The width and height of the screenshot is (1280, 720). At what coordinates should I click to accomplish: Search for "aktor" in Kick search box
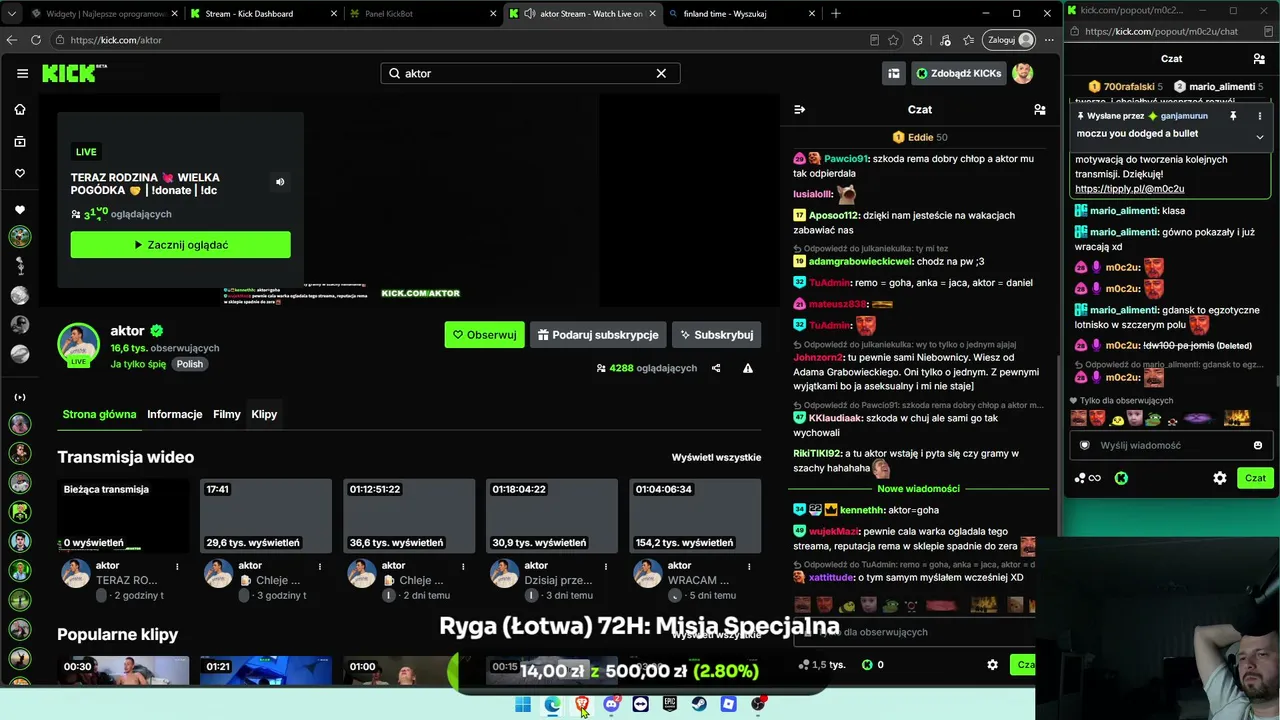(530, 73)
